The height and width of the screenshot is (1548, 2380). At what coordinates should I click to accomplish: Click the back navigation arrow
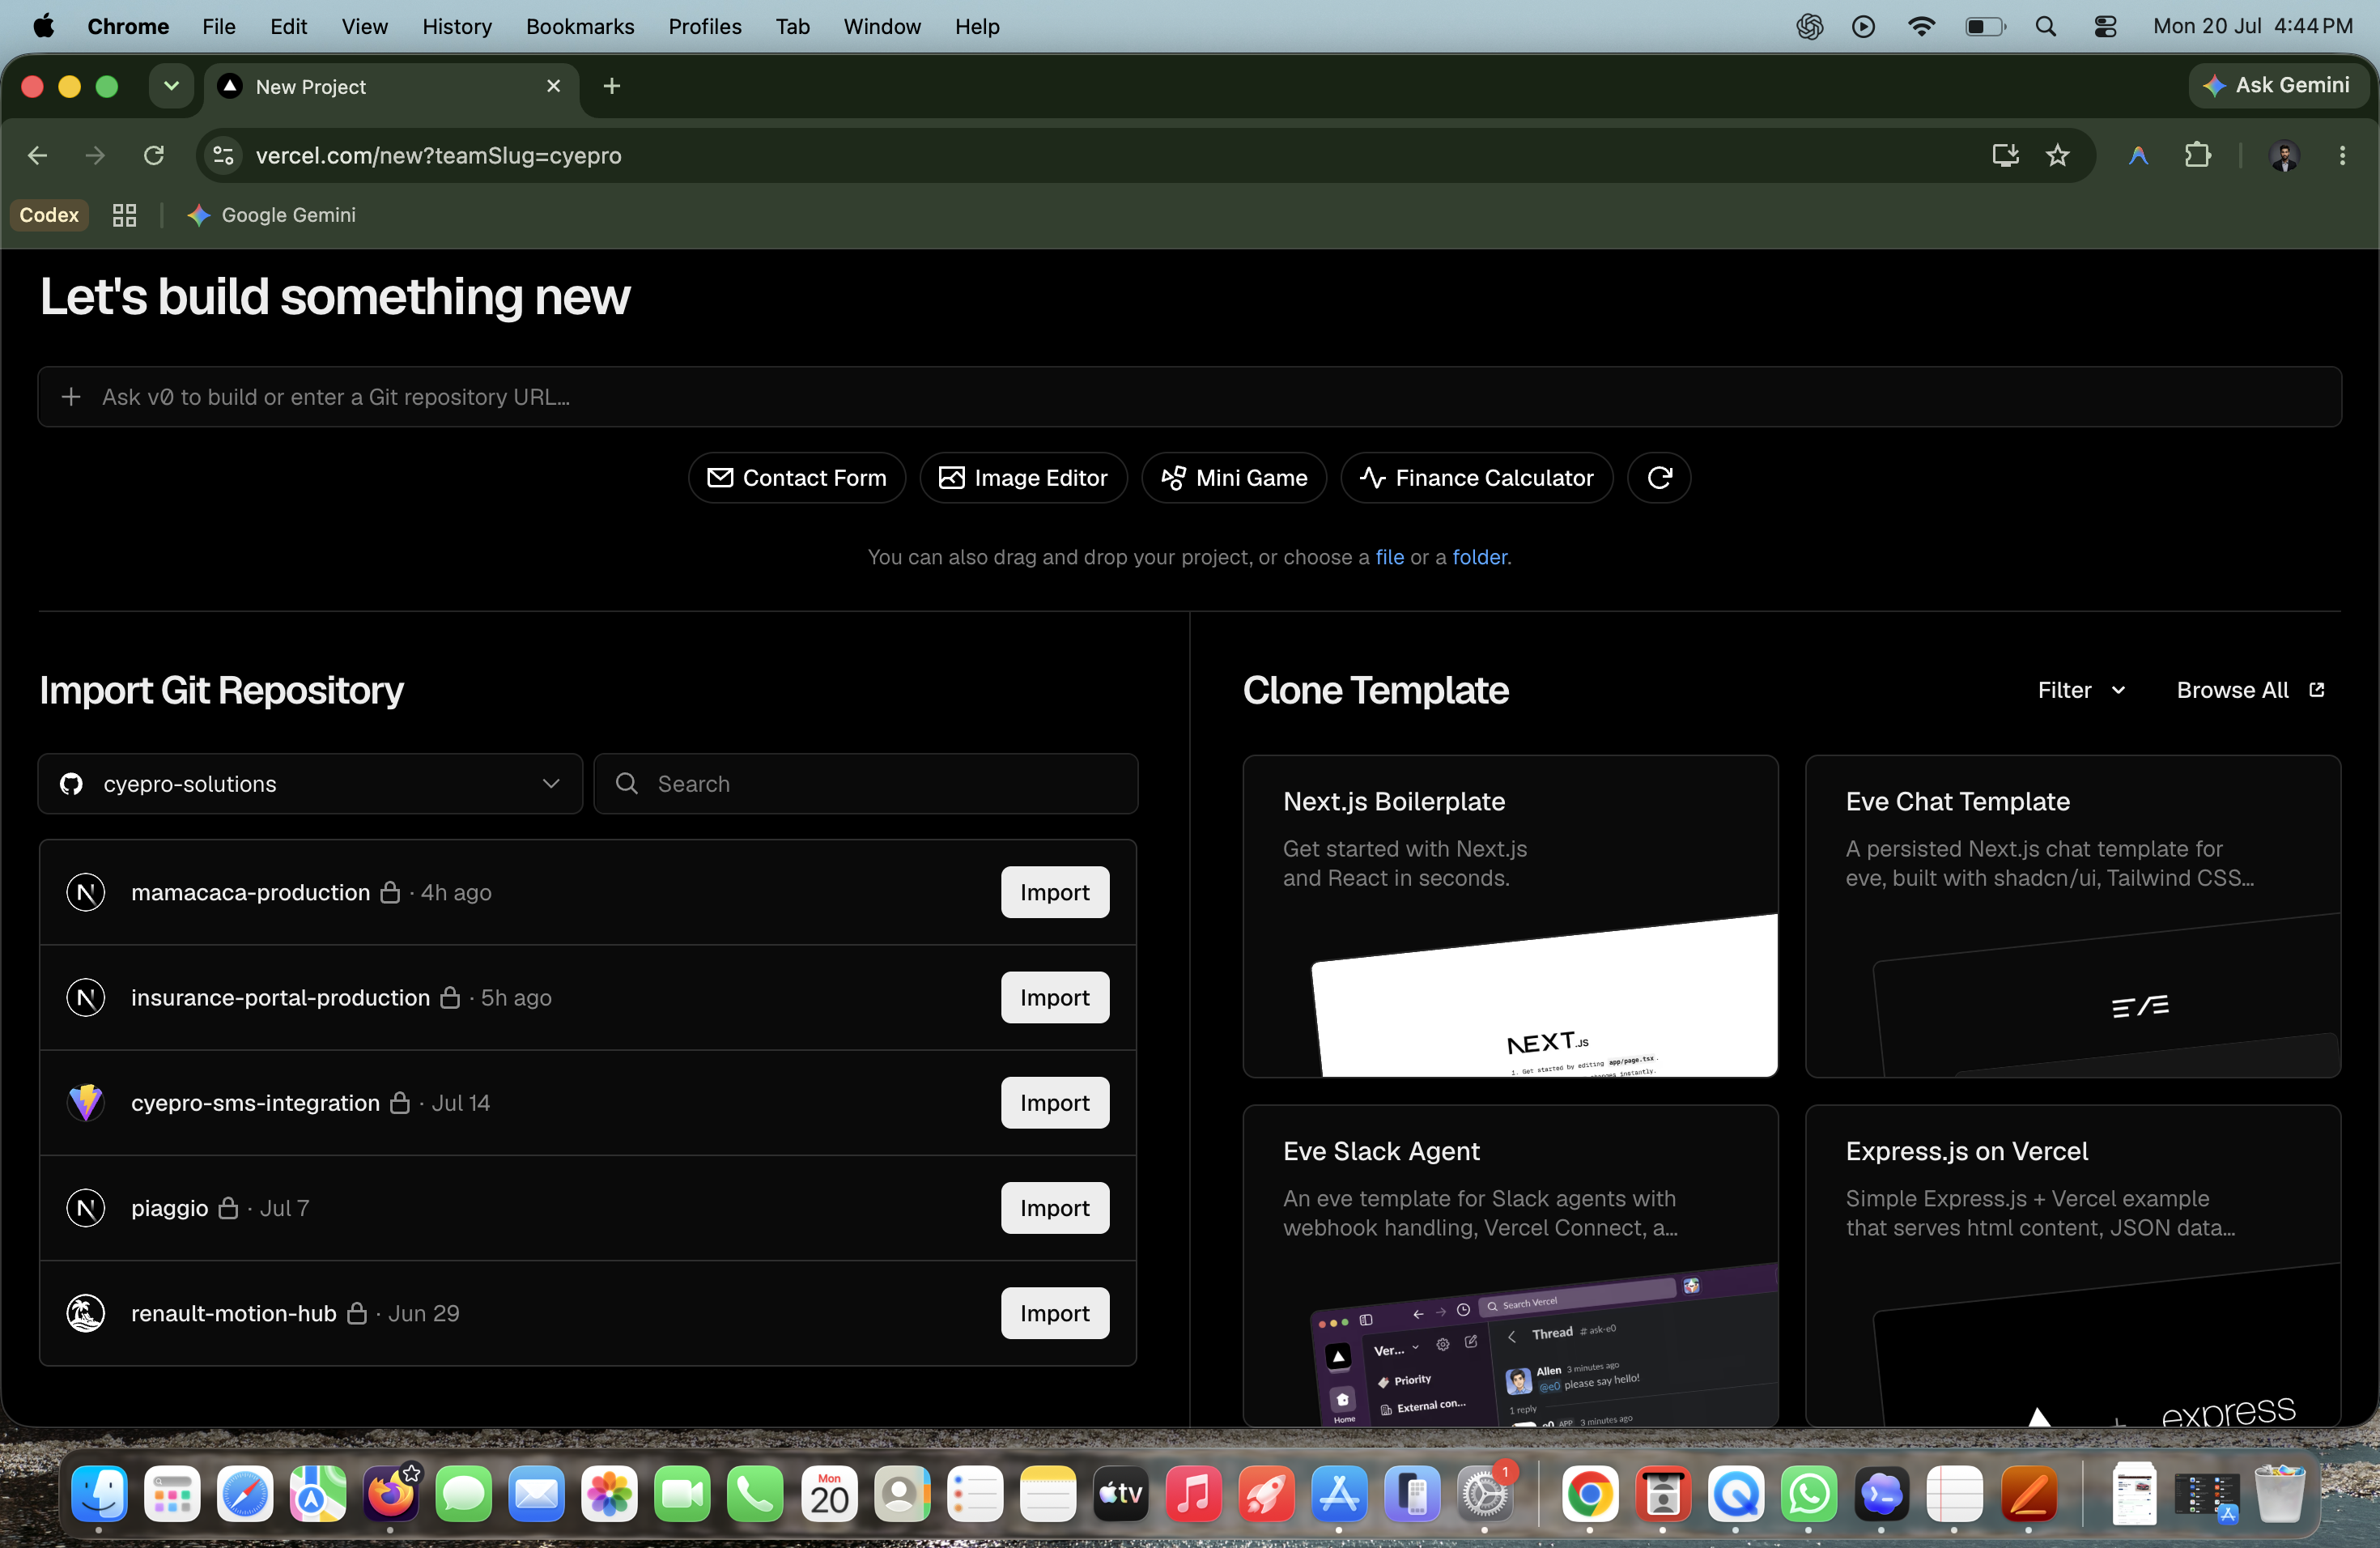coord(38,155)
